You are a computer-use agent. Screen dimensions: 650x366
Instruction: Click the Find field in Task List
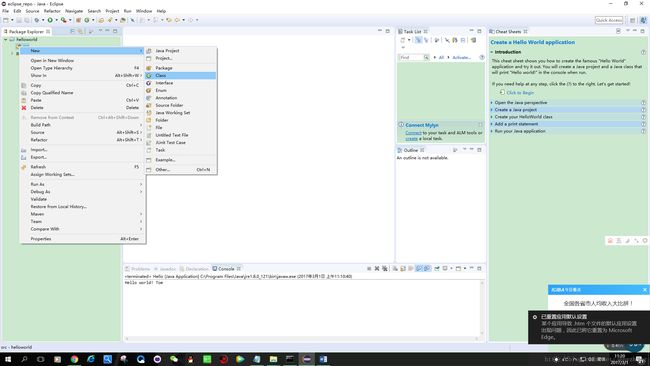[411, 57]
